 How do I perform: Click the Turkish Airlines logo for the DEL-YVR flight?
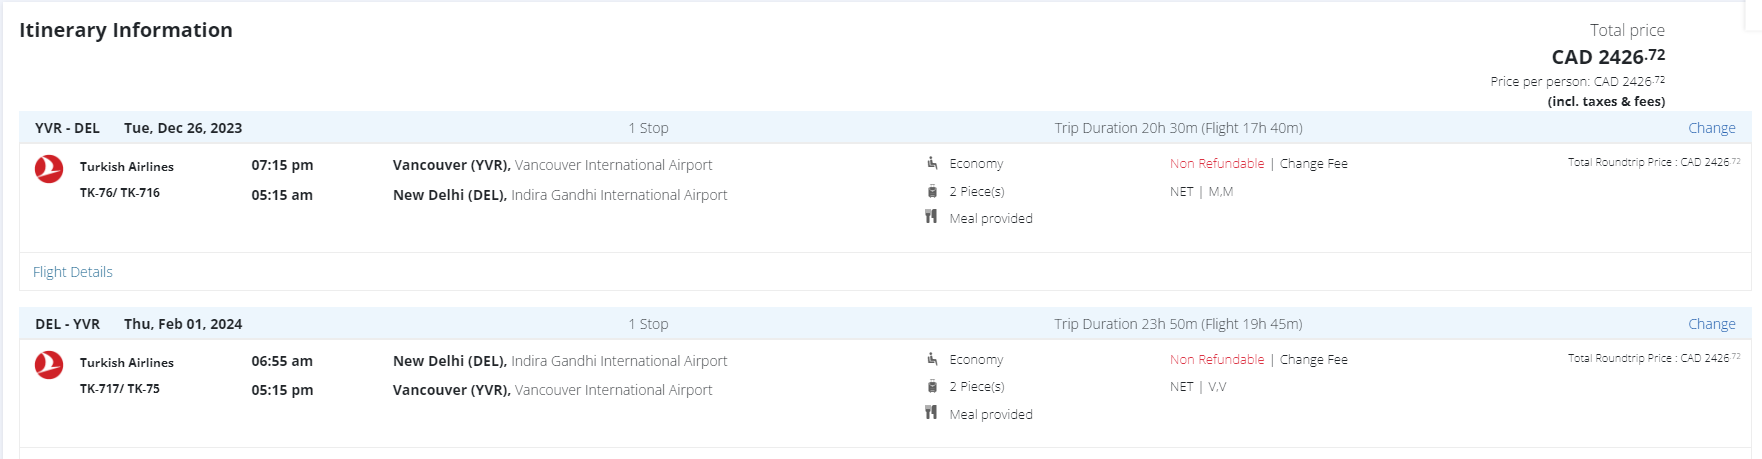pyautogui.click(x=49, y=365)
